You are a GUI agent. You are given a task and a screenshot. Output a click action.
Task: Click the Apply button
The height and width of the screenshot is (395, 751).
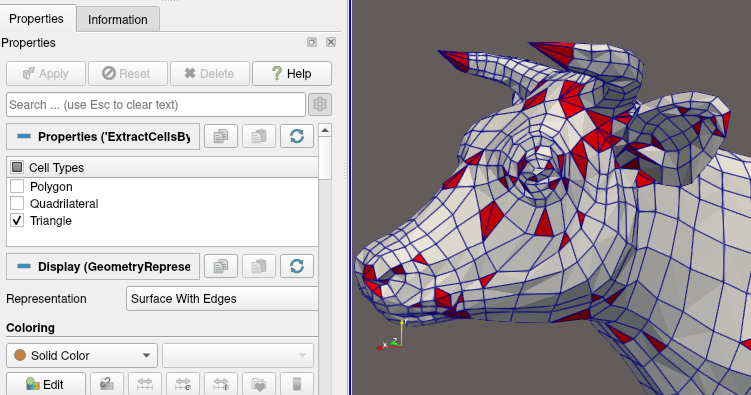(x=46, y=73)
